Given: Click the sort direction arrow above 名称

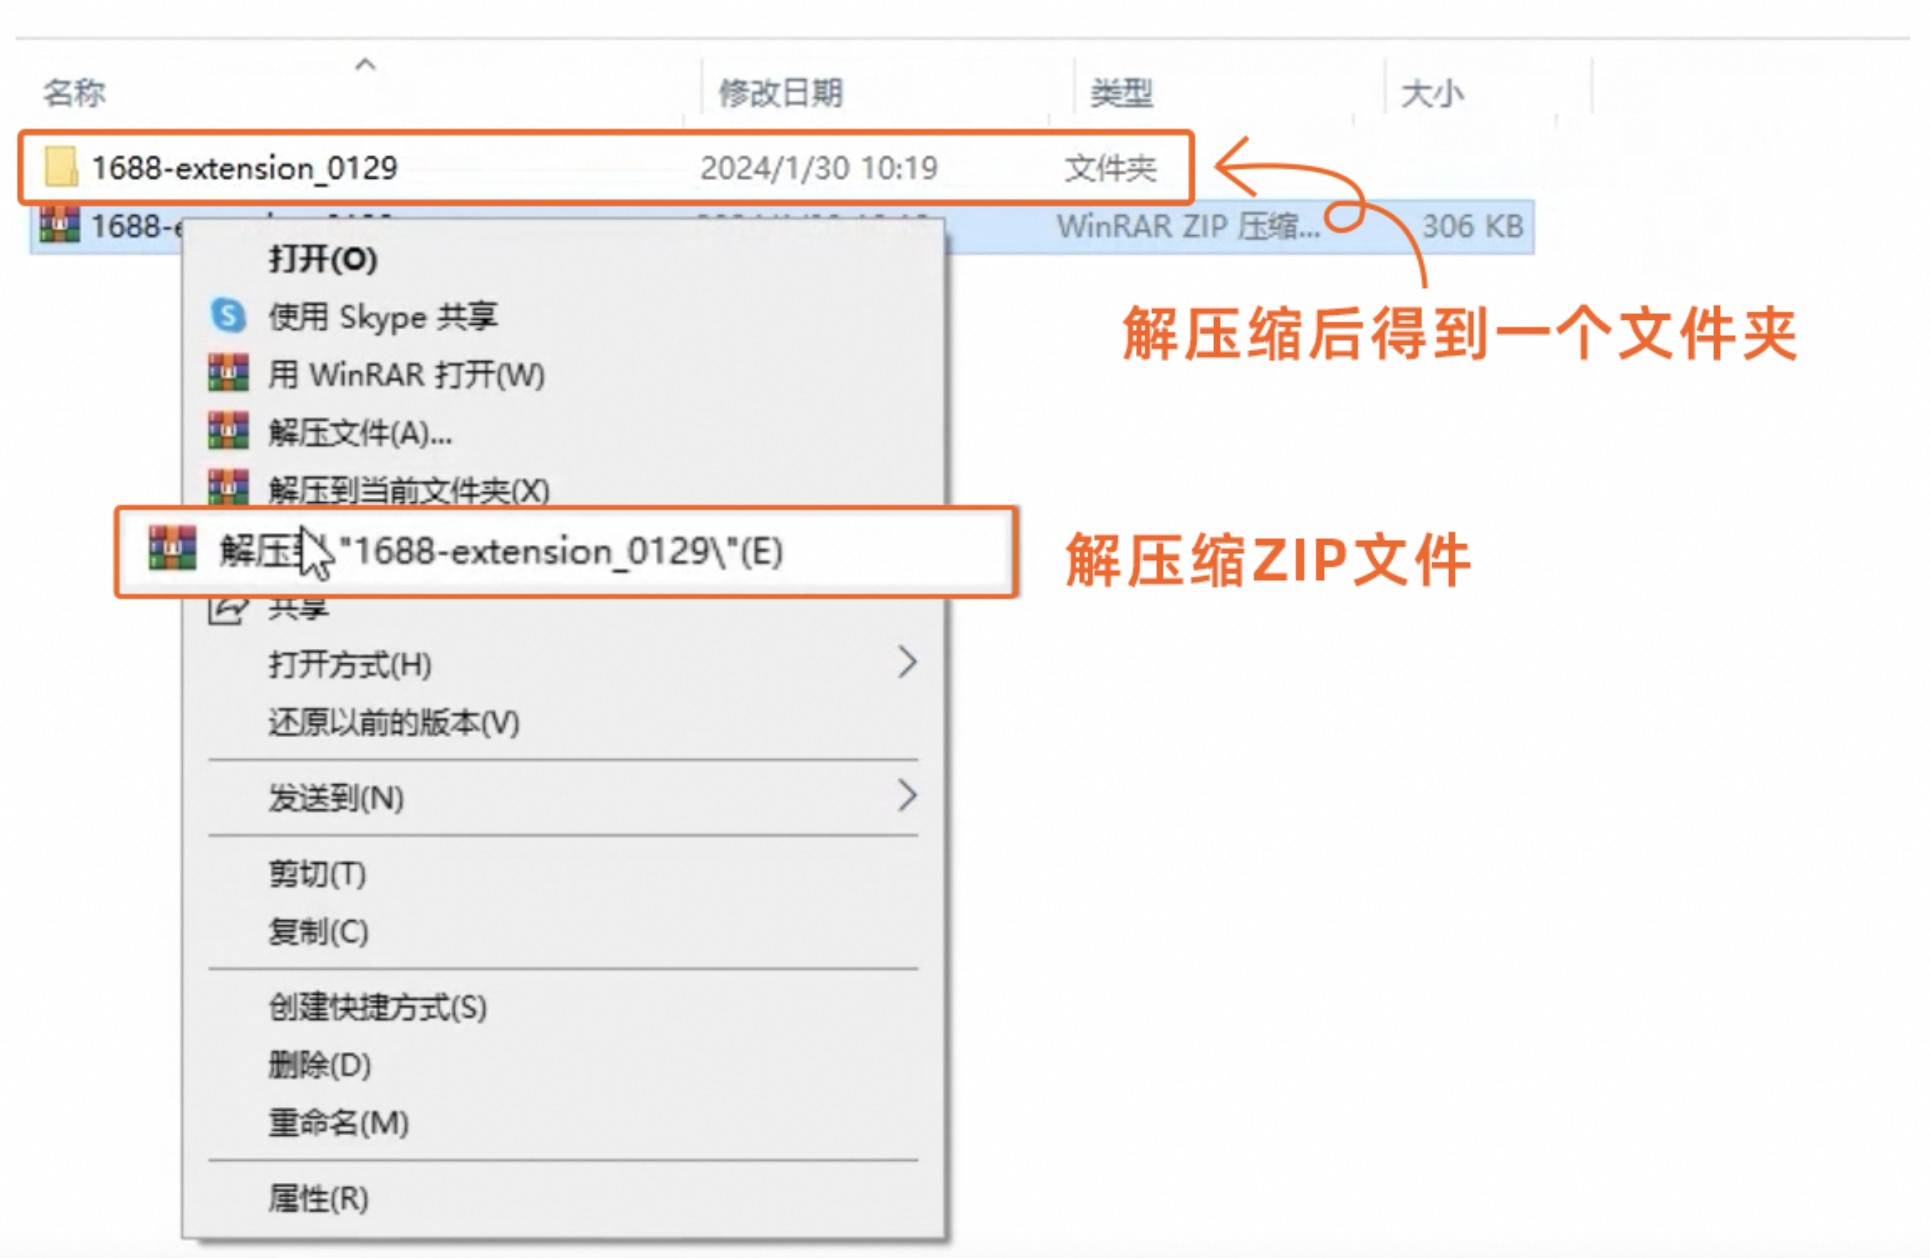Looking at the screenshot, I should (x=365, y=64).
